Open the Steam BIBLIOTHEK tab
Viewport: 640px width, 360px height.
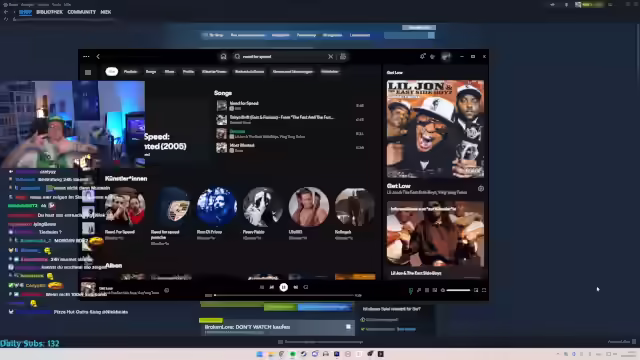[49, 12]
